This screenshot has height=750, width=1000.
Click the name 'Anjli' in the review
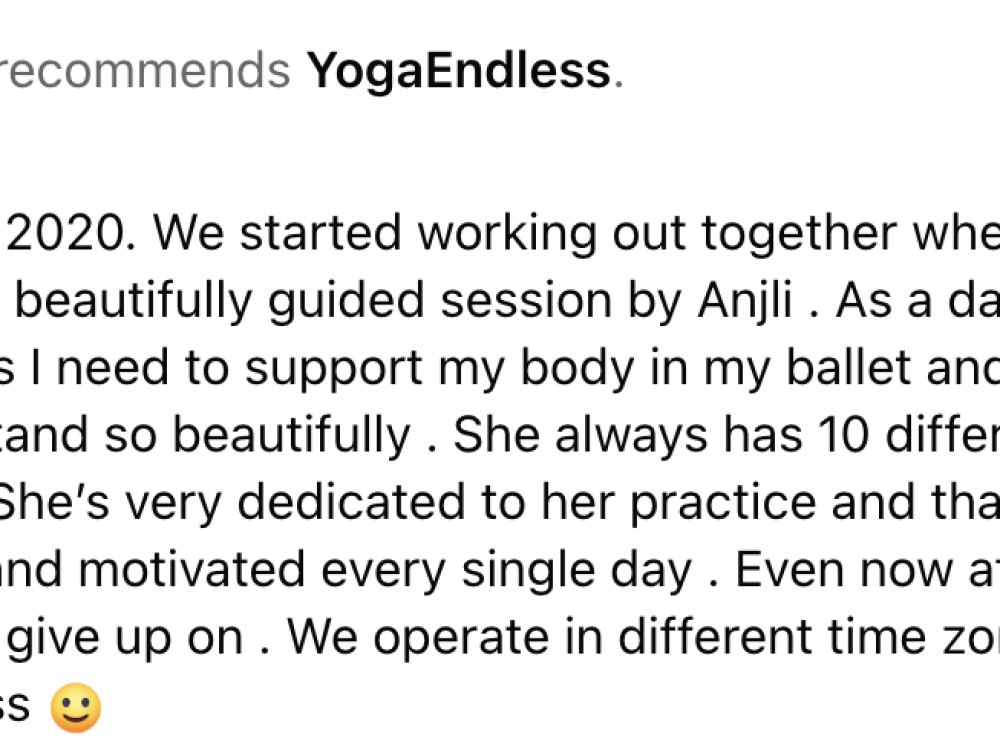[746, 301]
